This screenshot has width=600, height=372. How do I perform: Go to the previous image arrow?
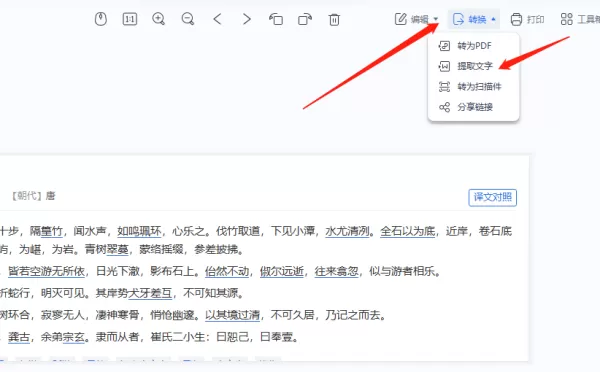pyautogui.click(x=217, y=19)
